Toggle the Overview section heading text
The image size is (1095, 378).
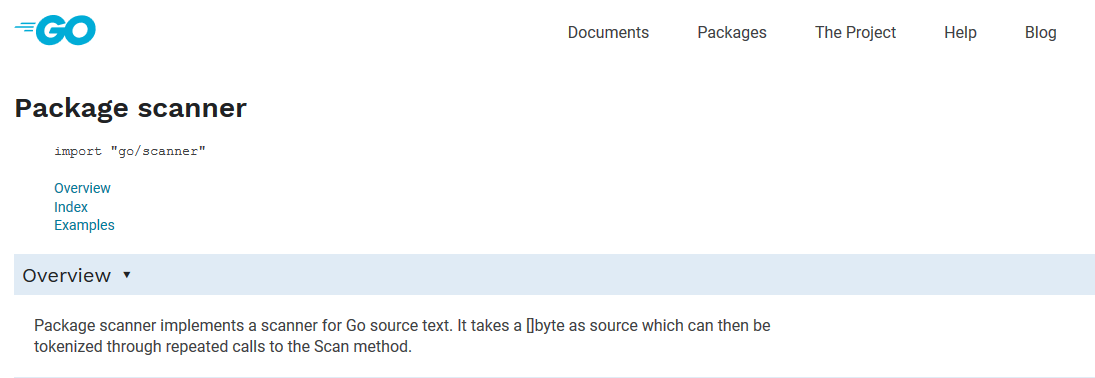66,275
